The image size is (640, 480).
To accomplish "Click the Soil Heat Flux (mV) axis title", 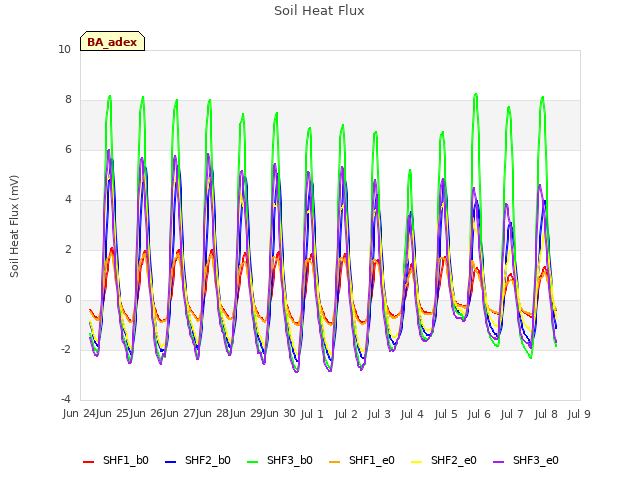I will click(x=14, y=226).
